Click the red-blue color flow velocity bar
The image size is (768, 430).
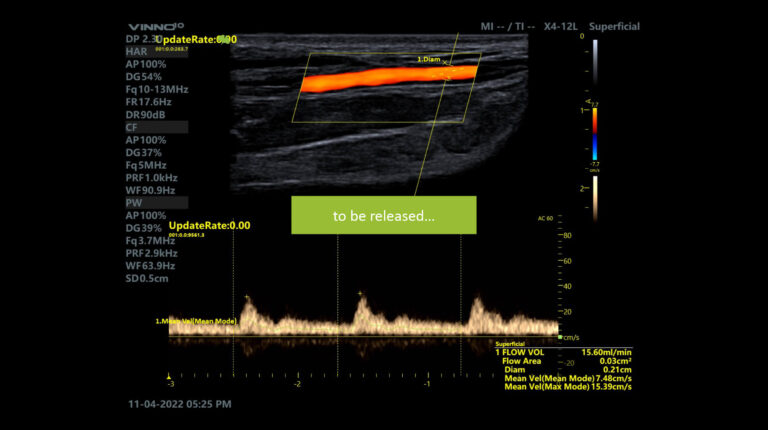[x=595, y=134]
